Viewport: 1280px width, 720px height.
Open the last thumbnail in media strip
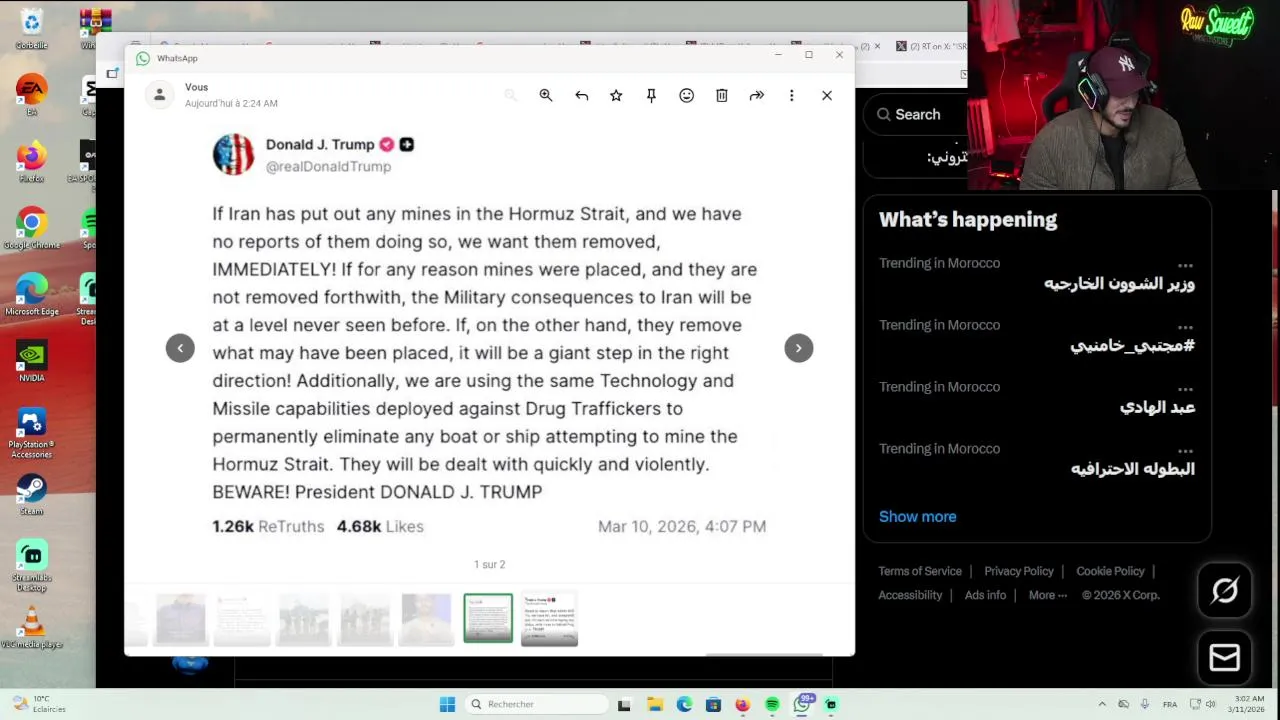[x=549, y=619]
